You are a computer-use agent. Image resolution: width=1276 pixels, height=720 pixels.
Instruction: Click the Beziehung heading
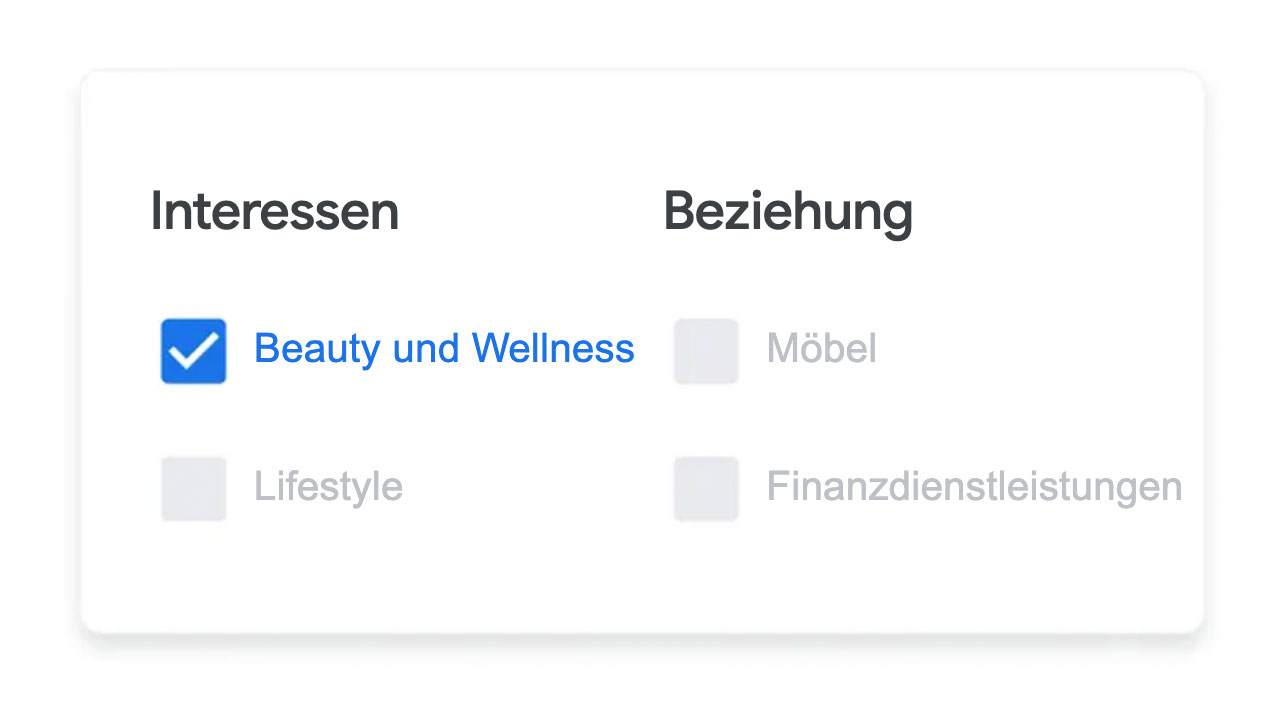click(x=788, y=213)
